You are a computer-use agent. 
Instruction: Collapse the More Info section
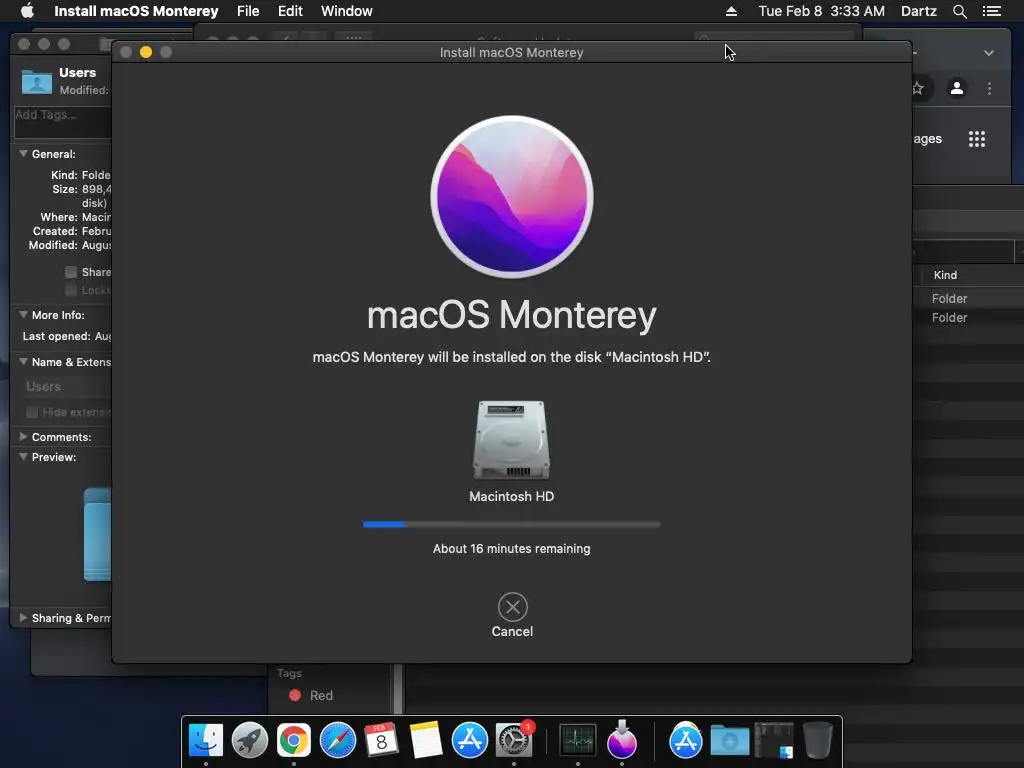24,314
